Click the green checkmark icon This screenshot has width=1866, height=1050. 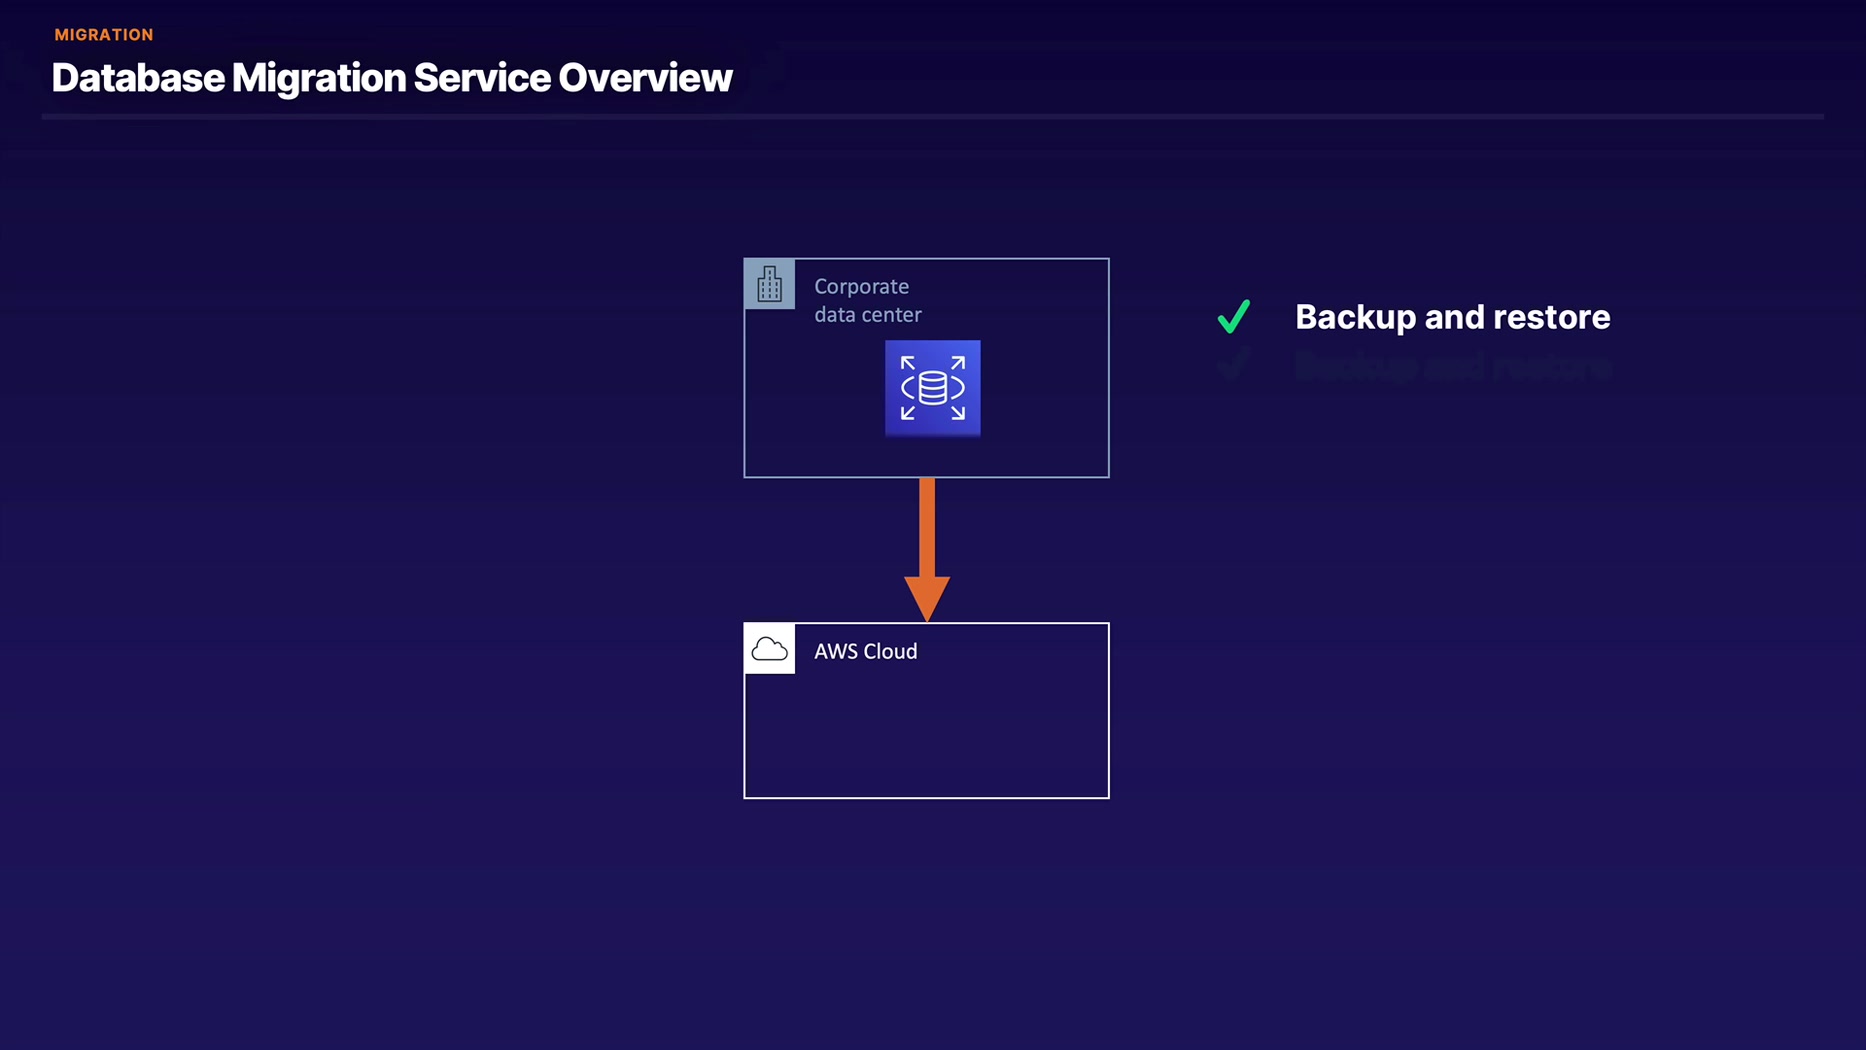[1234, 316]
